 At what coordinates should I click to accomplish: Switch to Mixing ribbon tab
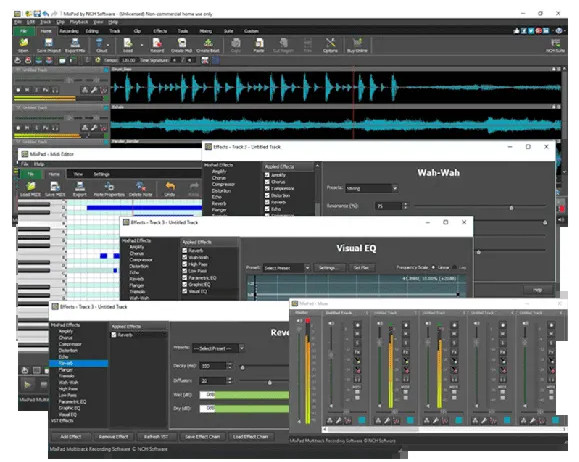tap(206, 31)
